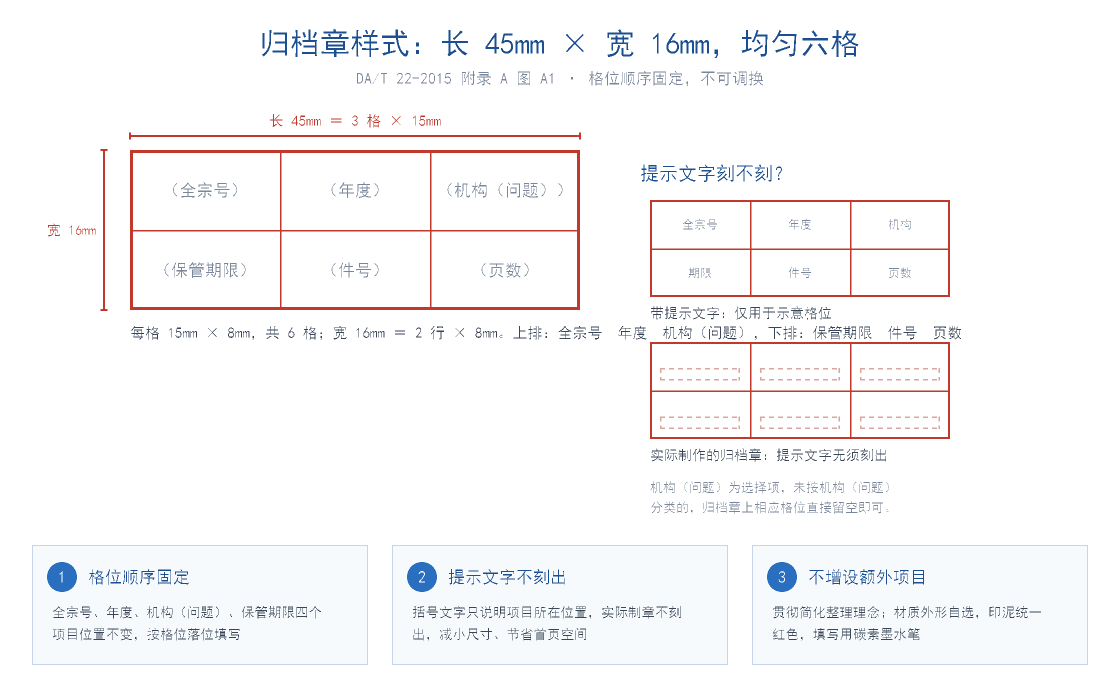This screenshot has width=1120, height=700.
Task: Click the 实际制作的归档章 caption
Action: tap(769, 455)
